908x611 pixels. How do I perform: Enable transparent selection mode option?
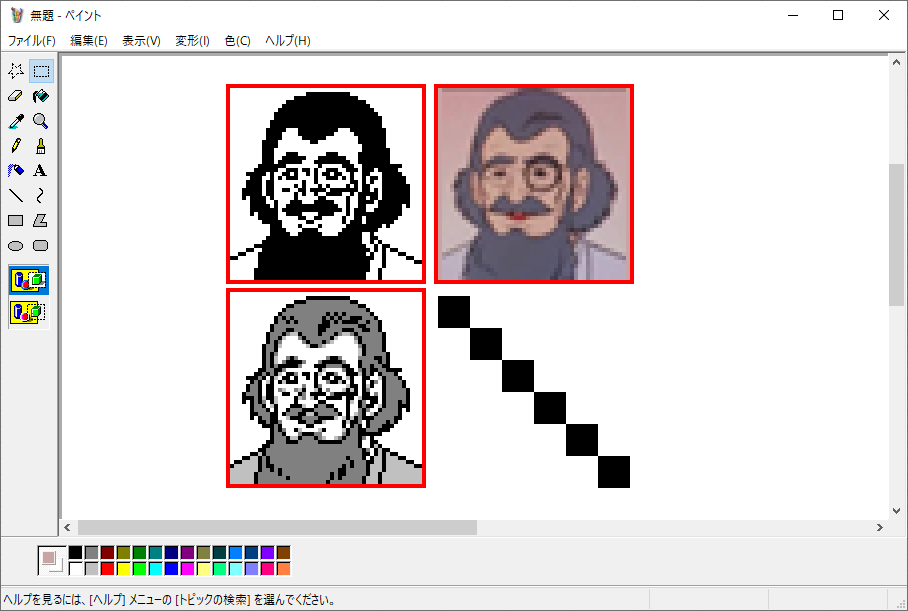(29, 312)
